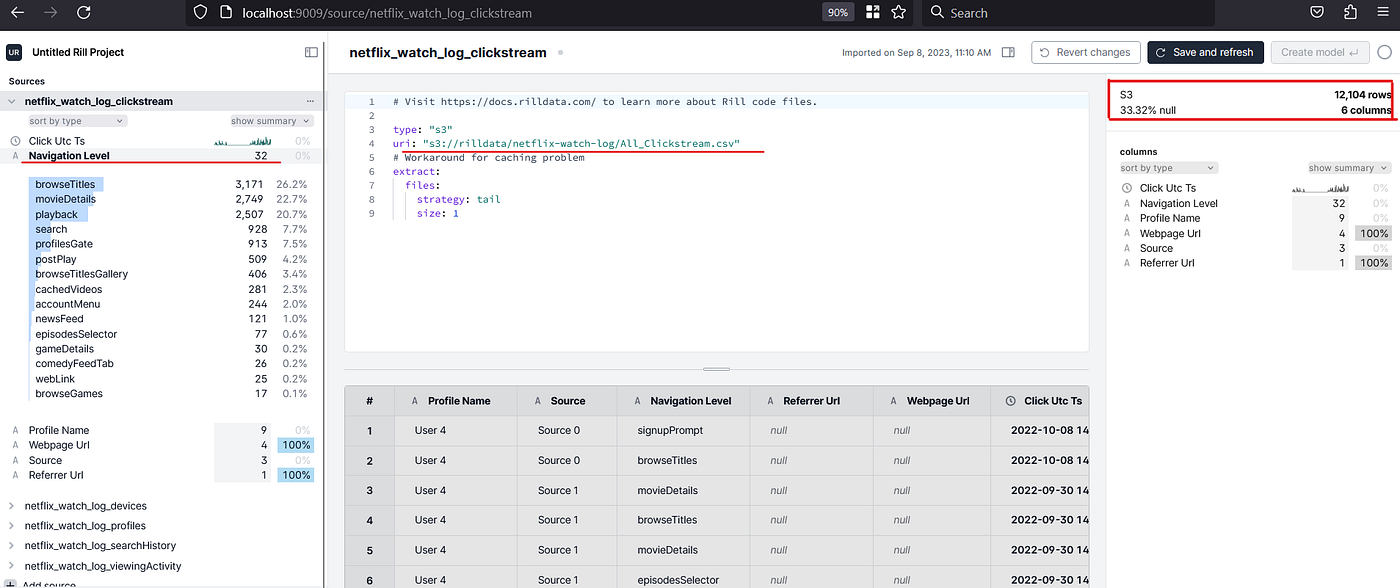1400x588 pixels.
Task: Bookmark this page with the star icon
Action: [x=898, y=12]
